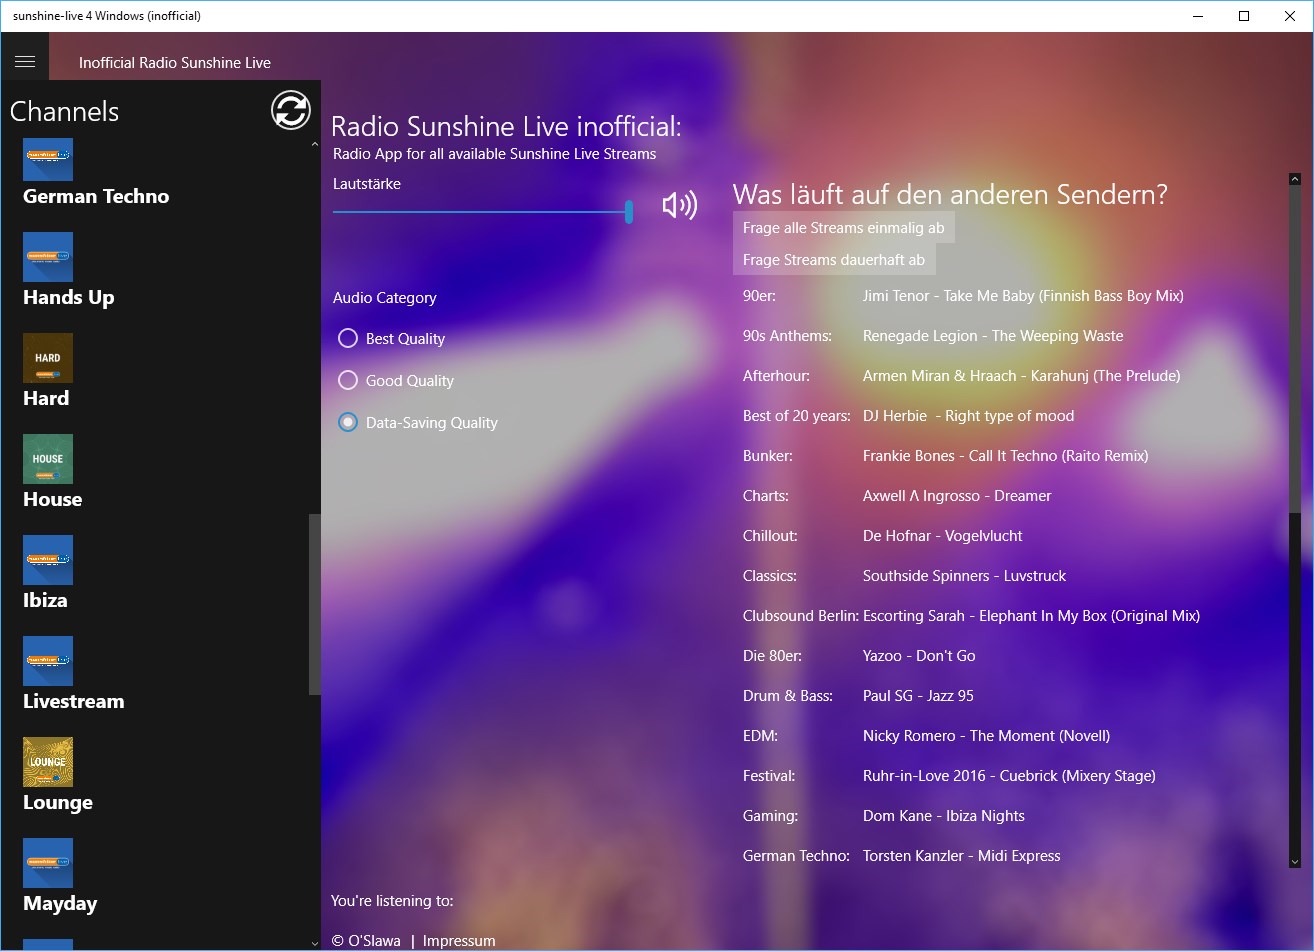
Task: Select the House channel label
Action: pyautogui.click(x=52, y=499)
